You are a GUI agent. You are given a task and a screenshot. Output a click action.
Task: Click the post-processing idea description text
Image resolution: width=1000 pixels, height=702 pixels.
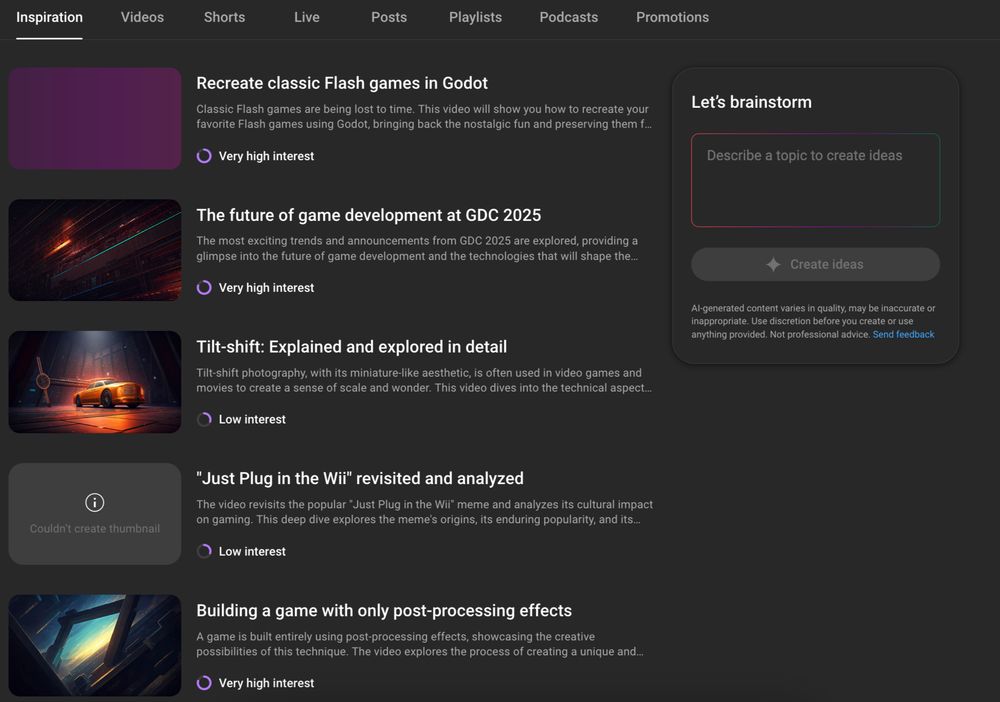(x=420, y=644)
